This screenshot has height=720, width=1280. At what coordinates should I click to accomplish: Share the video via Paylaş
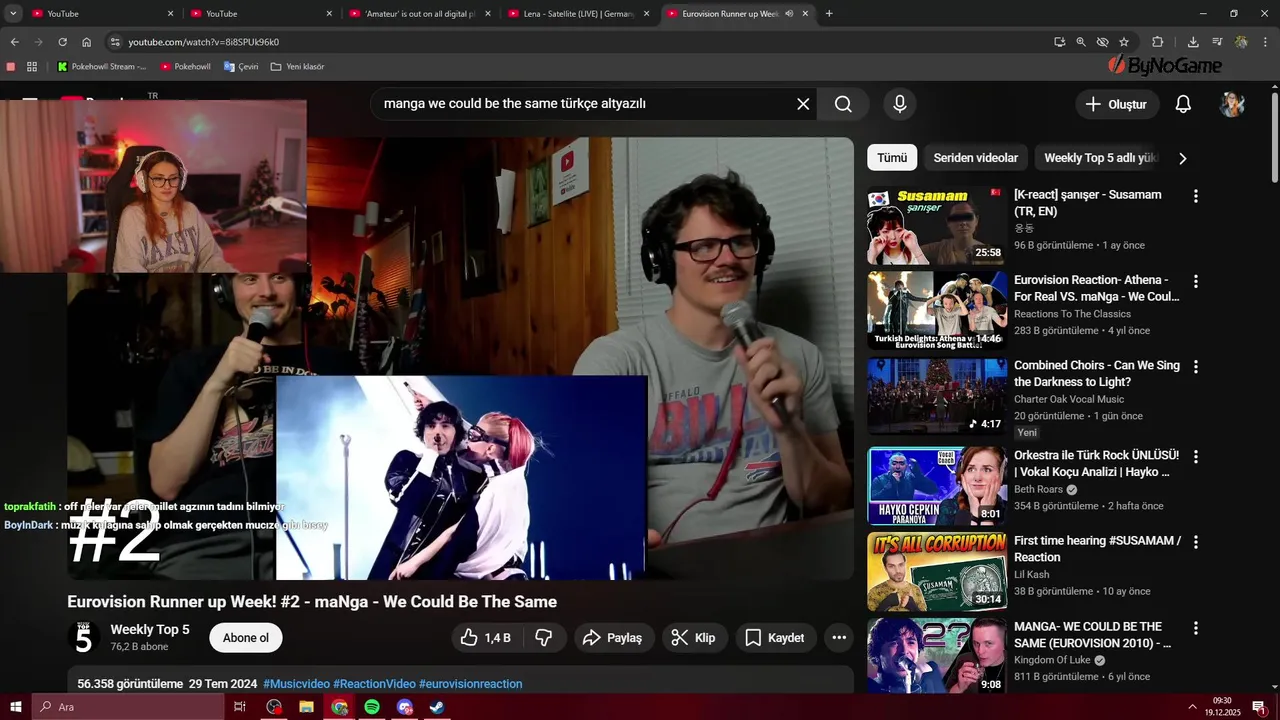click(614, 638)
